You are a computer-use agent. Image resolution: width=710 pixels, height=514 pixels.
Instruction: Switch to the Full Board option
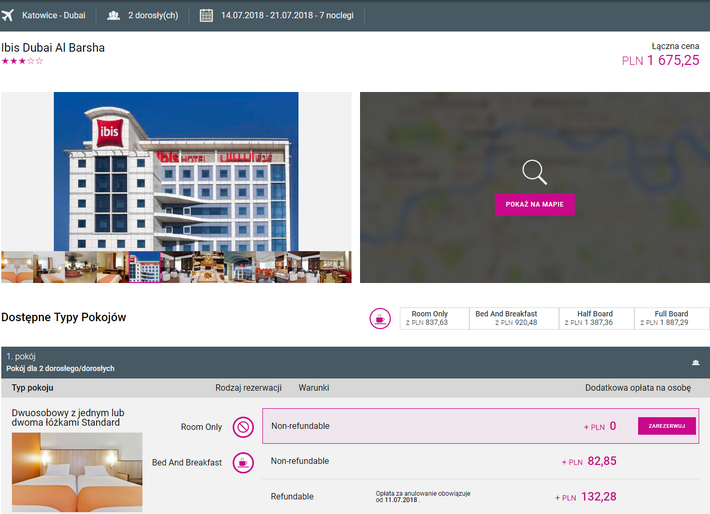(671, 318)
